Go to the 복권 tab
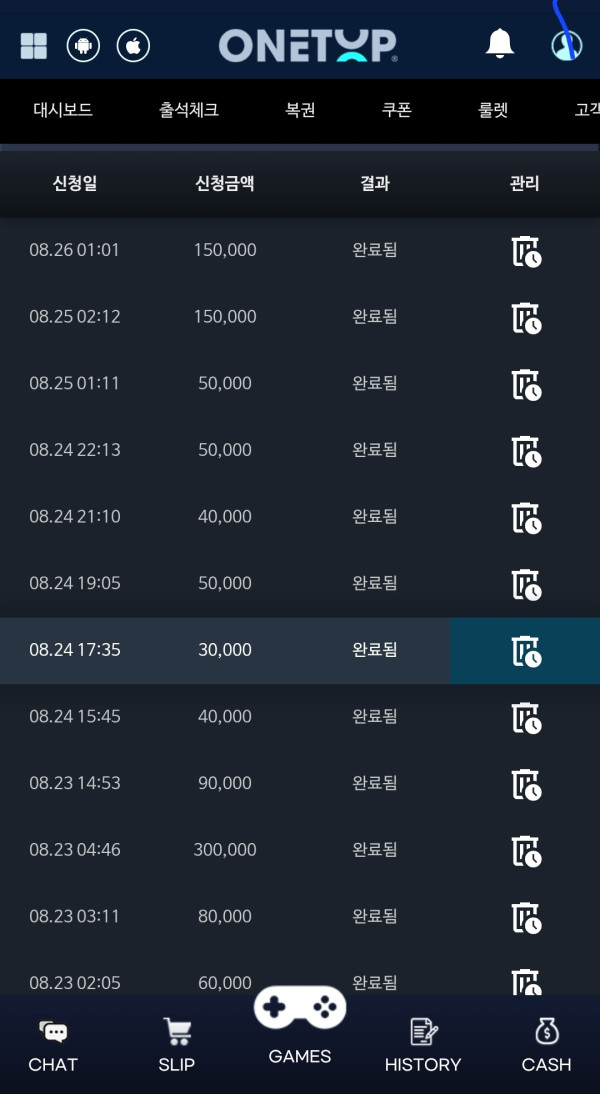This screenshot has height=1094, width=600. point(300,110)
